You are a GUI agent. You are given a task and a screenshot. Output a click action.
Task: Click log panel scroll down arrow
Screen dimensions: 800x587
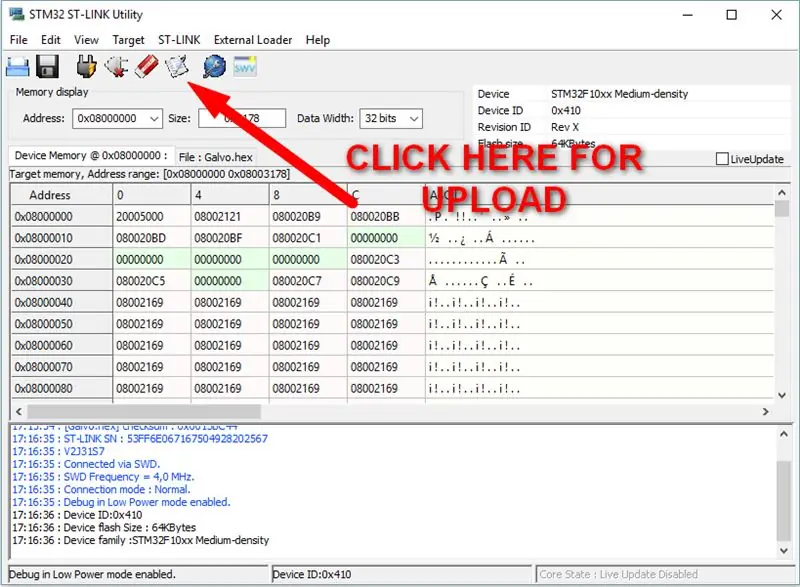point(784,550)
